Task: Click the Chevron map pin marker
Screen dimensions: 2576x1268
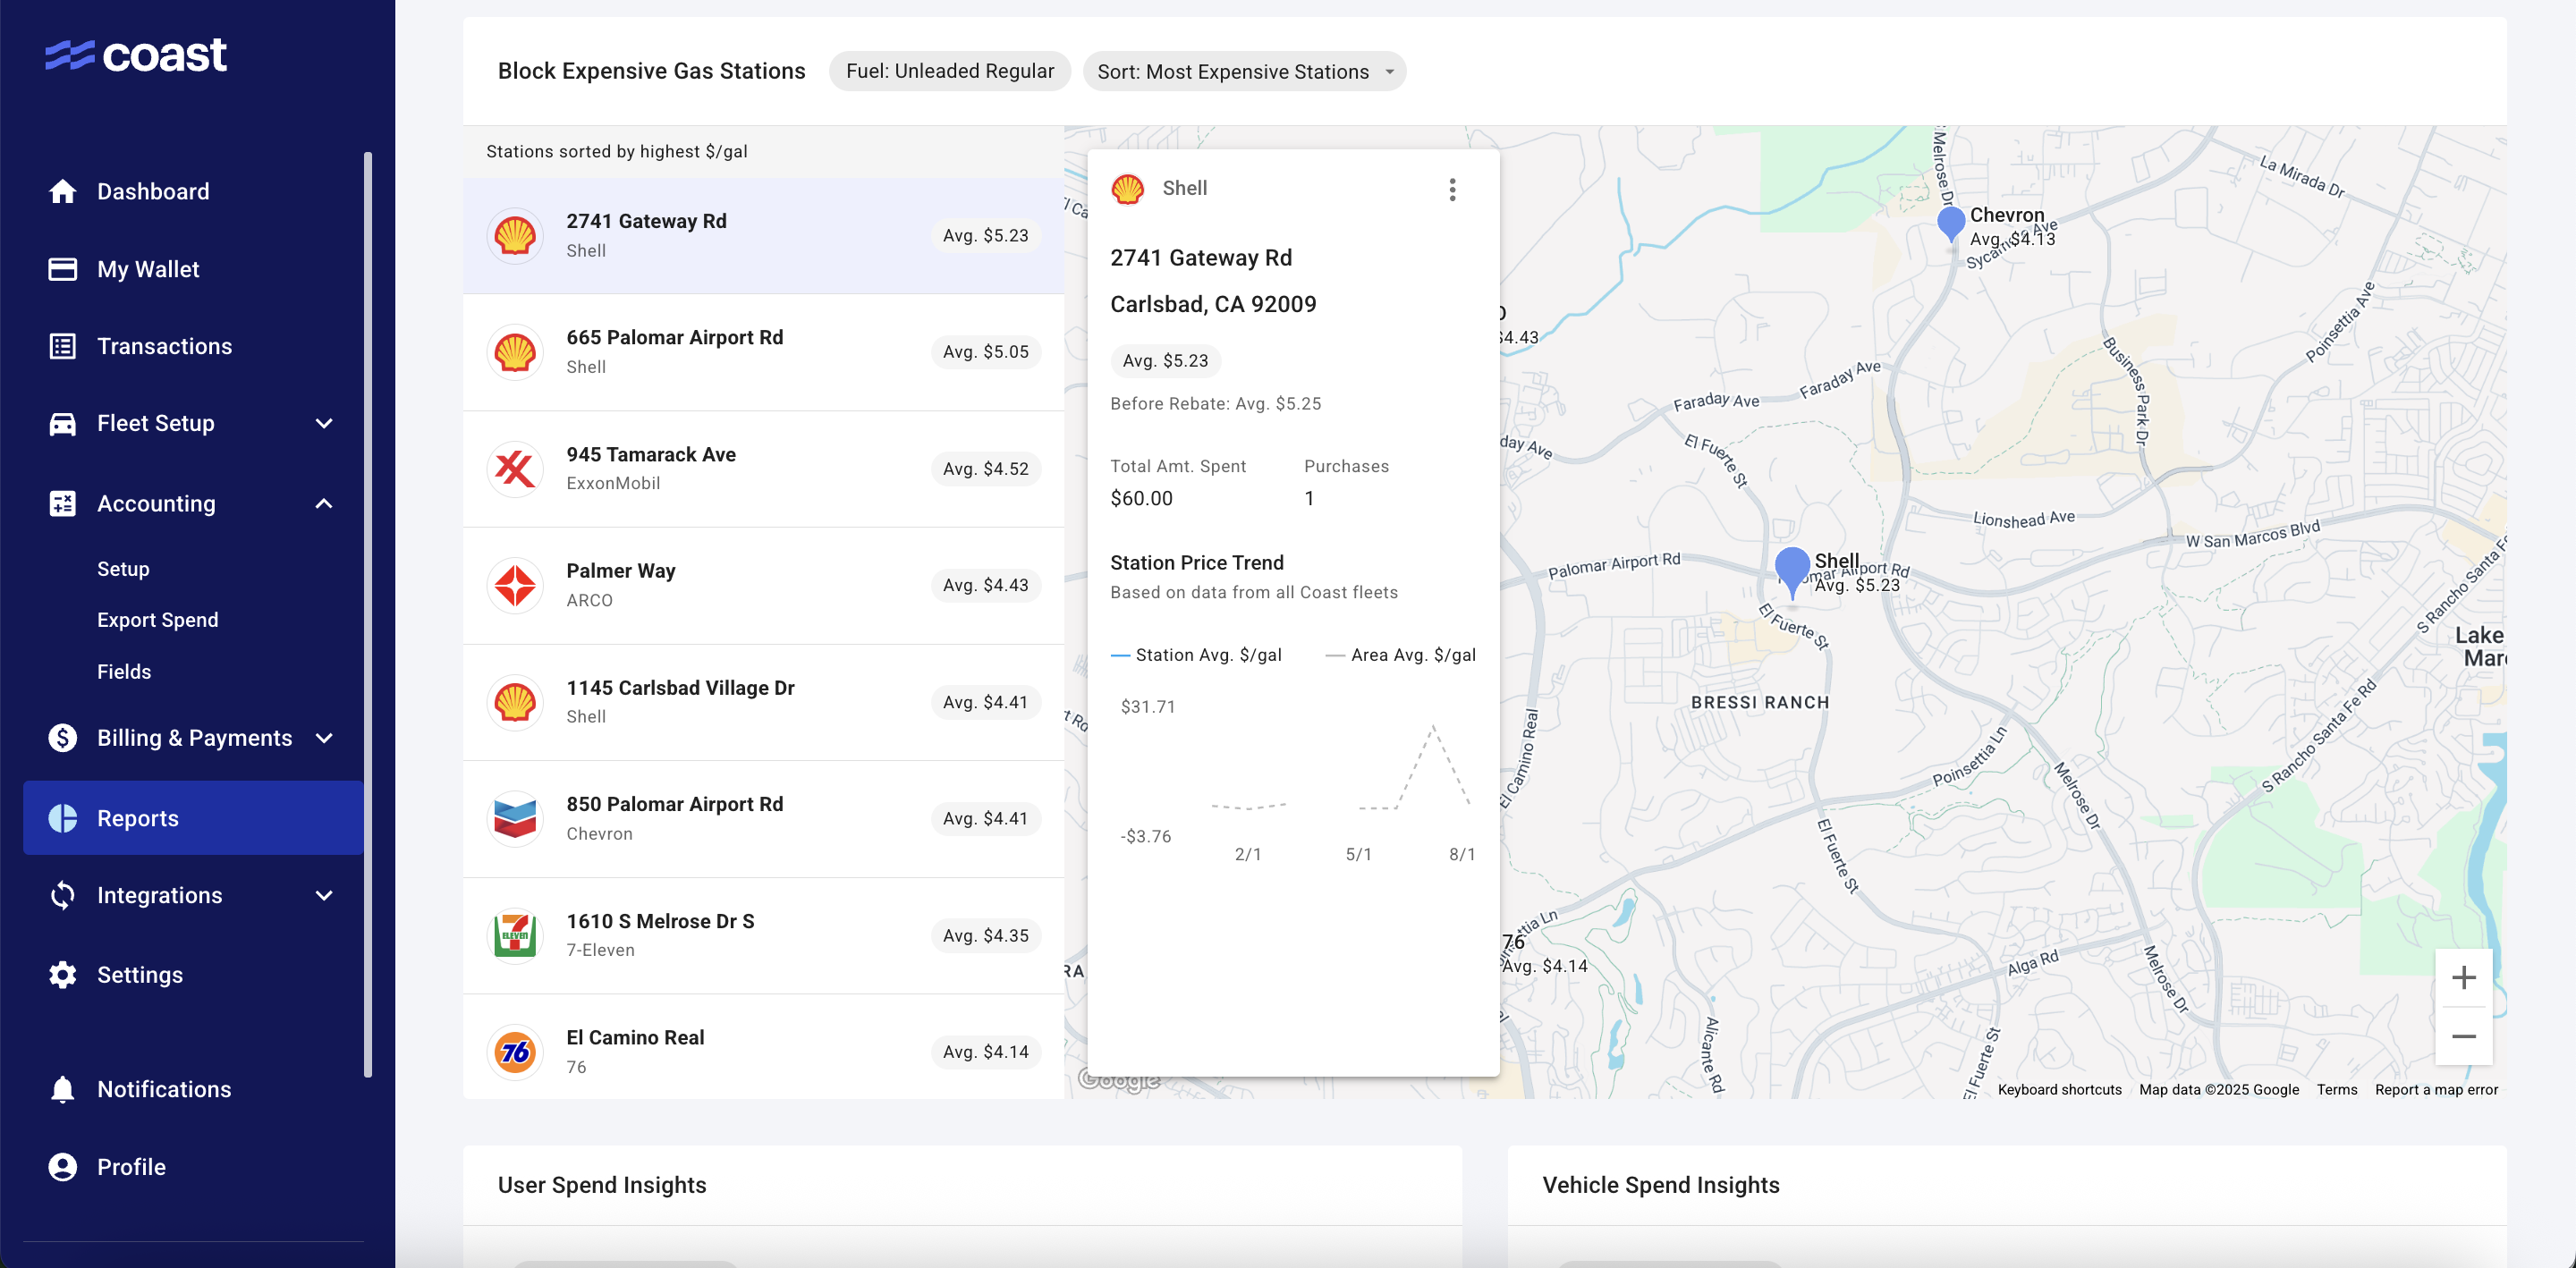Action: click(1950, 222)
